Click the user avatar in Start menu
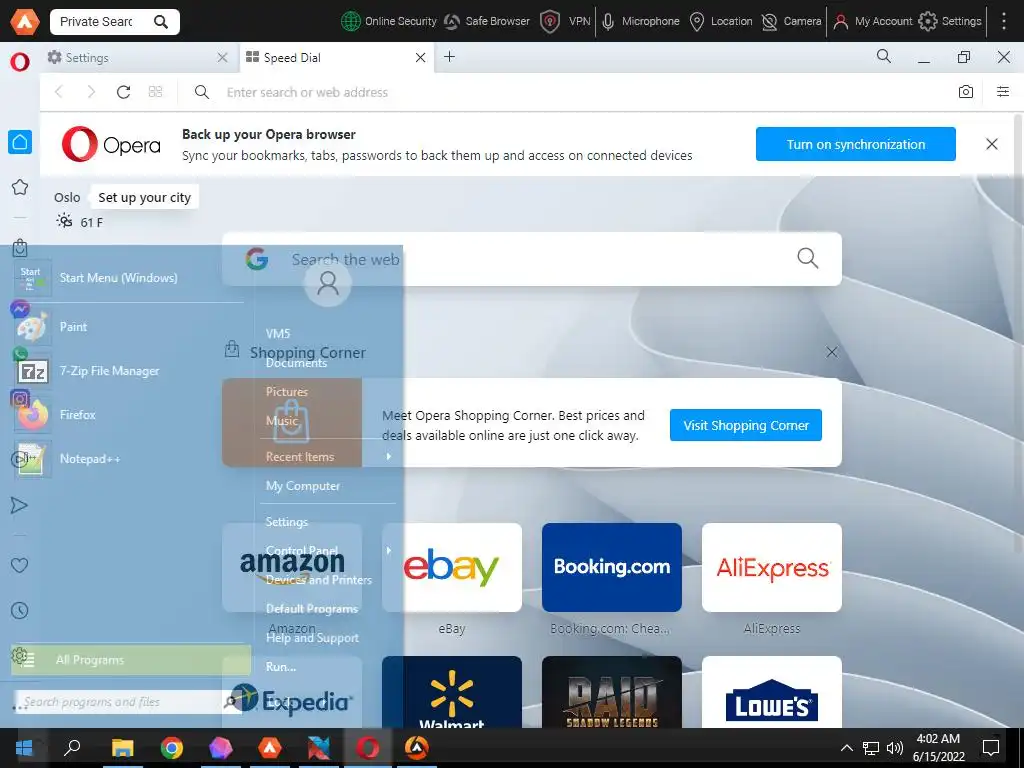The image size is (1024, 768). [x=328, y=283]
